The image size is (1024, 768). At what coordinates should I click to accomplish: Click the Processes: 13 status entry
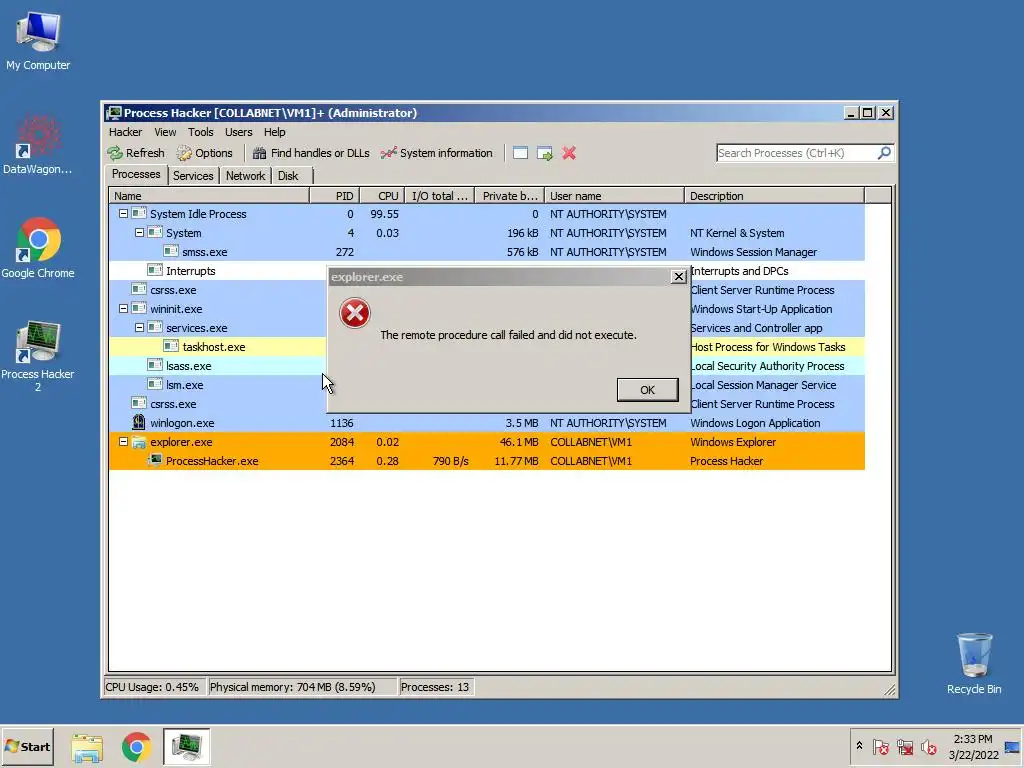pos(435,687)
